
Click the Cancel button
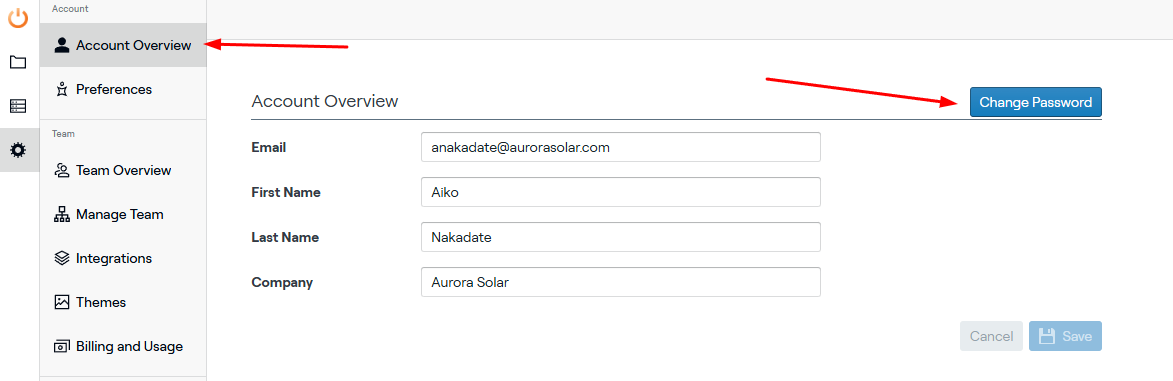(991, 337)
